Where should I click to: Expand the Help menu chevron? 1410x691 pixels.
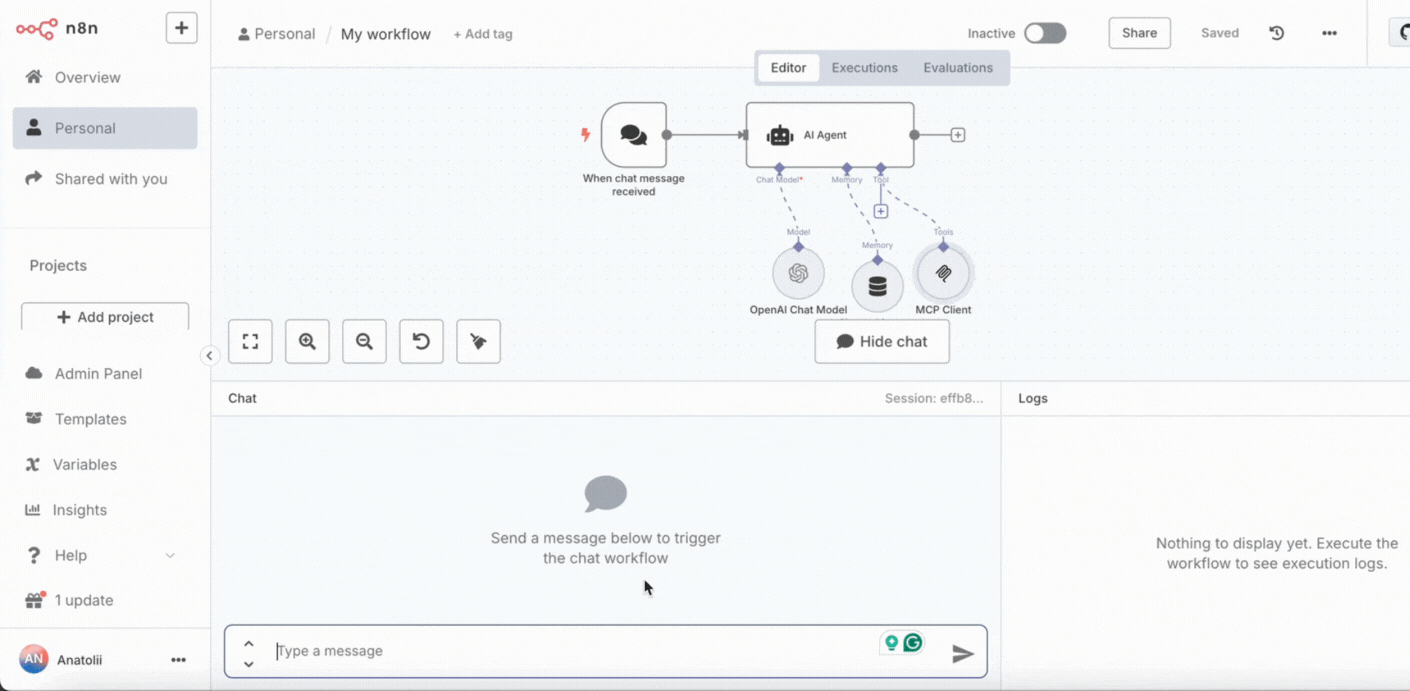170,555
